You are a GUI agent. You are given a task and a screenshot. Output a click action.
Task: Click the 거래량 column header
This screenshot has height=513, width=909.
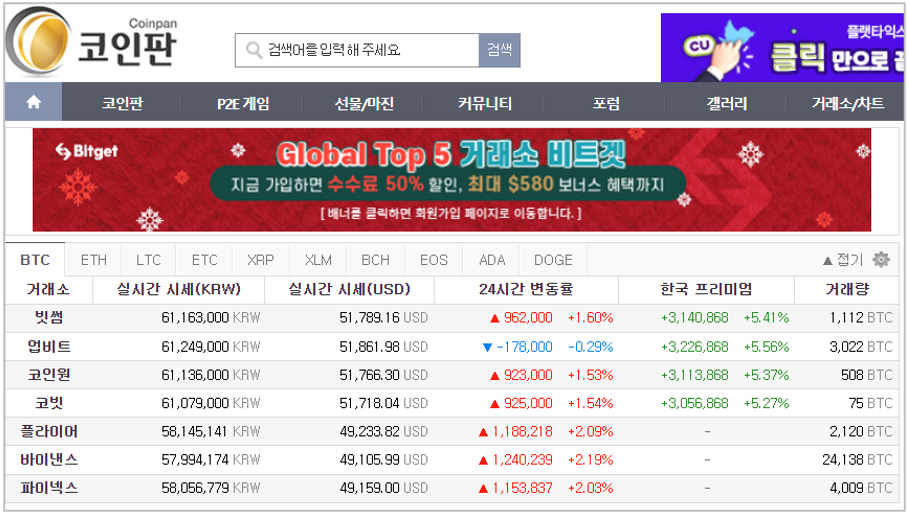tap(848, 289)
